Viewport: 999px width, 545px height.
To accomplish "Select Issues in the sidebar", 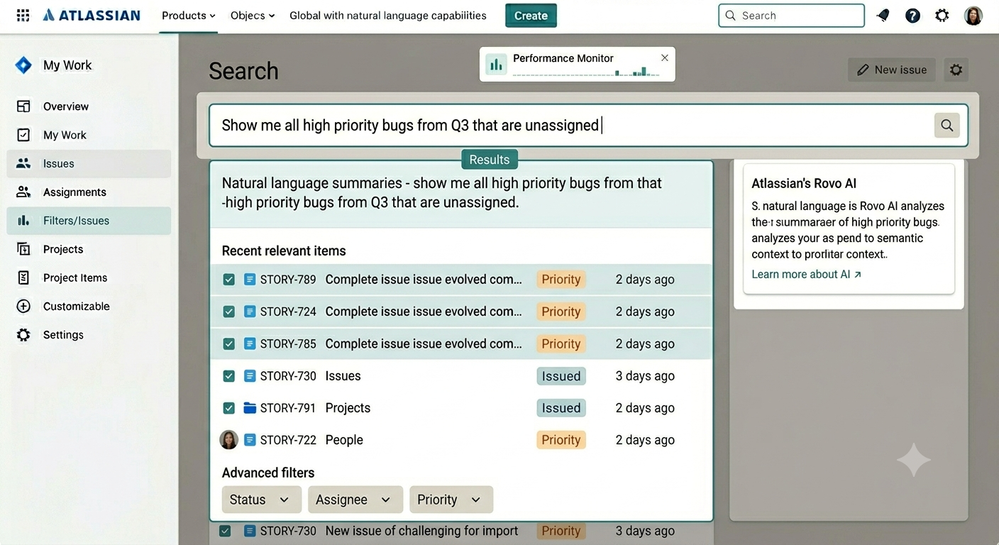I will [89, 163].
